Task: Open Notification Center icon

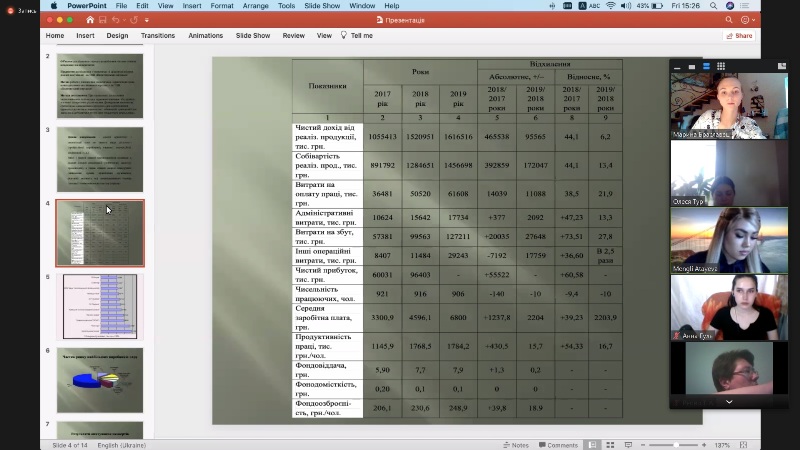Action: (745, 6)
